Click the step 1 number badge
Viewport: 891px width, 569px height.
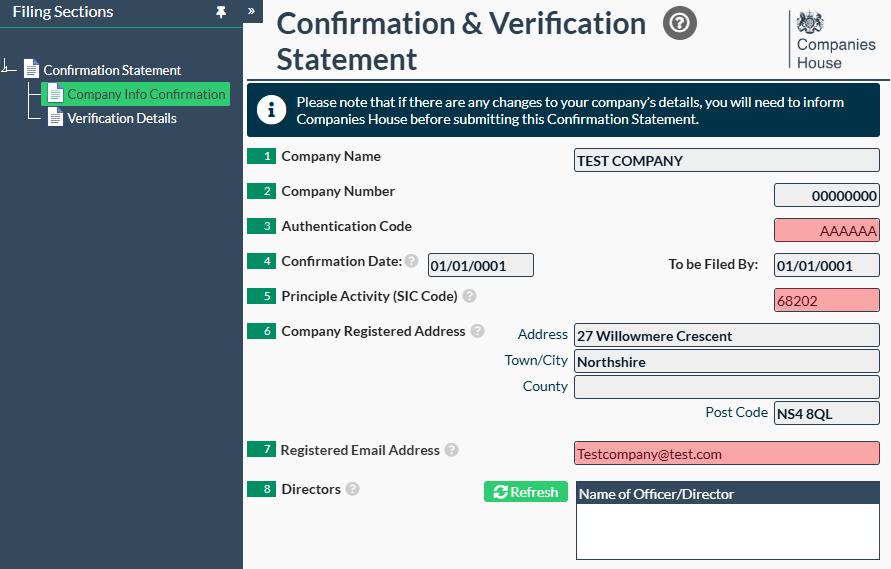[261, 156]
